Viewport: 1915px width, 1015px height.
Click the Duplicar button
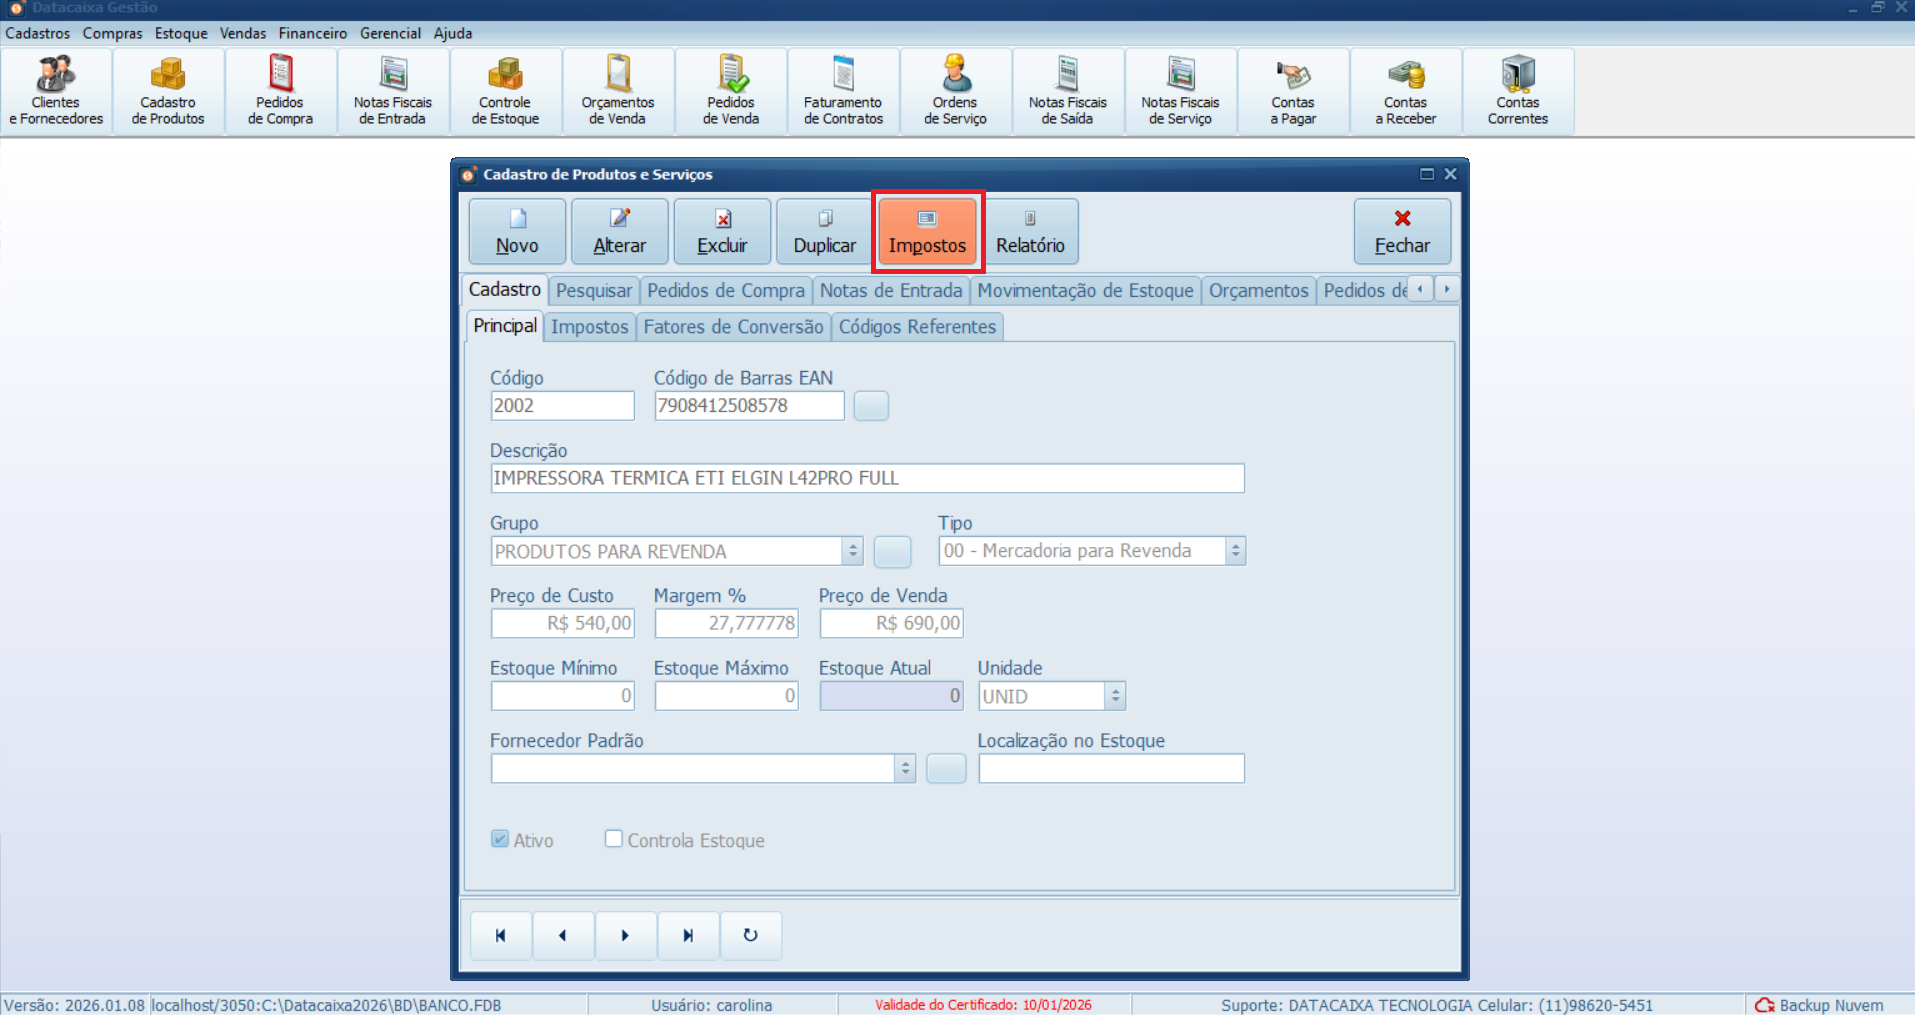[824, 232]
